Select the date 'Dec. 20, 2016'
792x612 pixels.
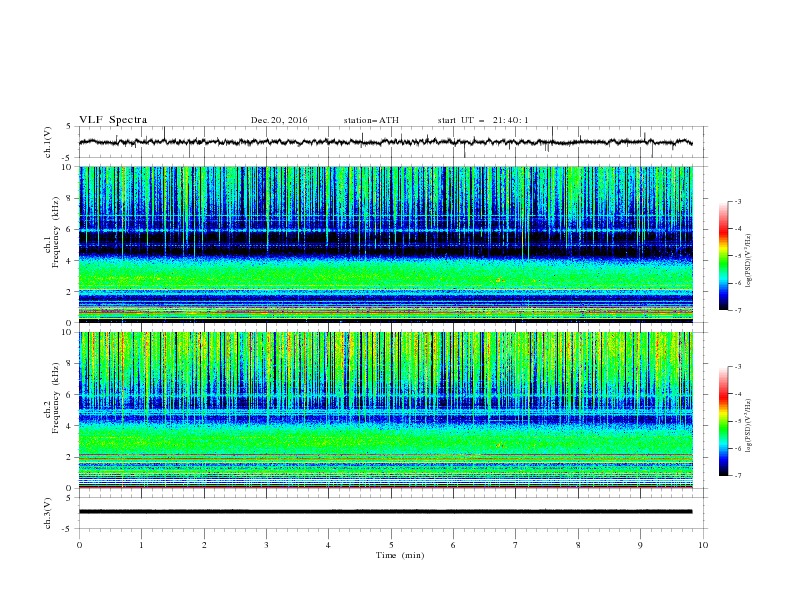279,120
